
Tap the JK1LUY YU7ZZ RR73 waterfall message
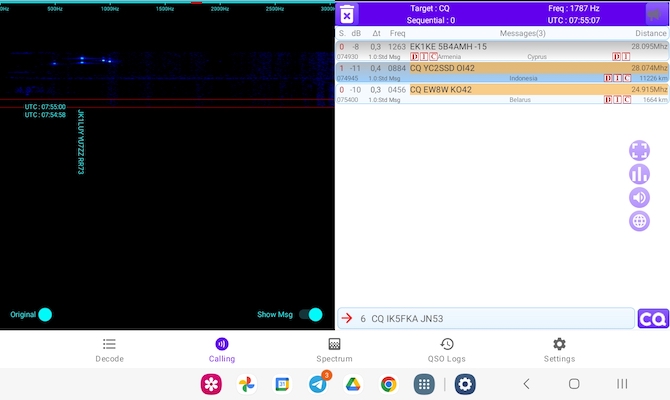(81, 142)
